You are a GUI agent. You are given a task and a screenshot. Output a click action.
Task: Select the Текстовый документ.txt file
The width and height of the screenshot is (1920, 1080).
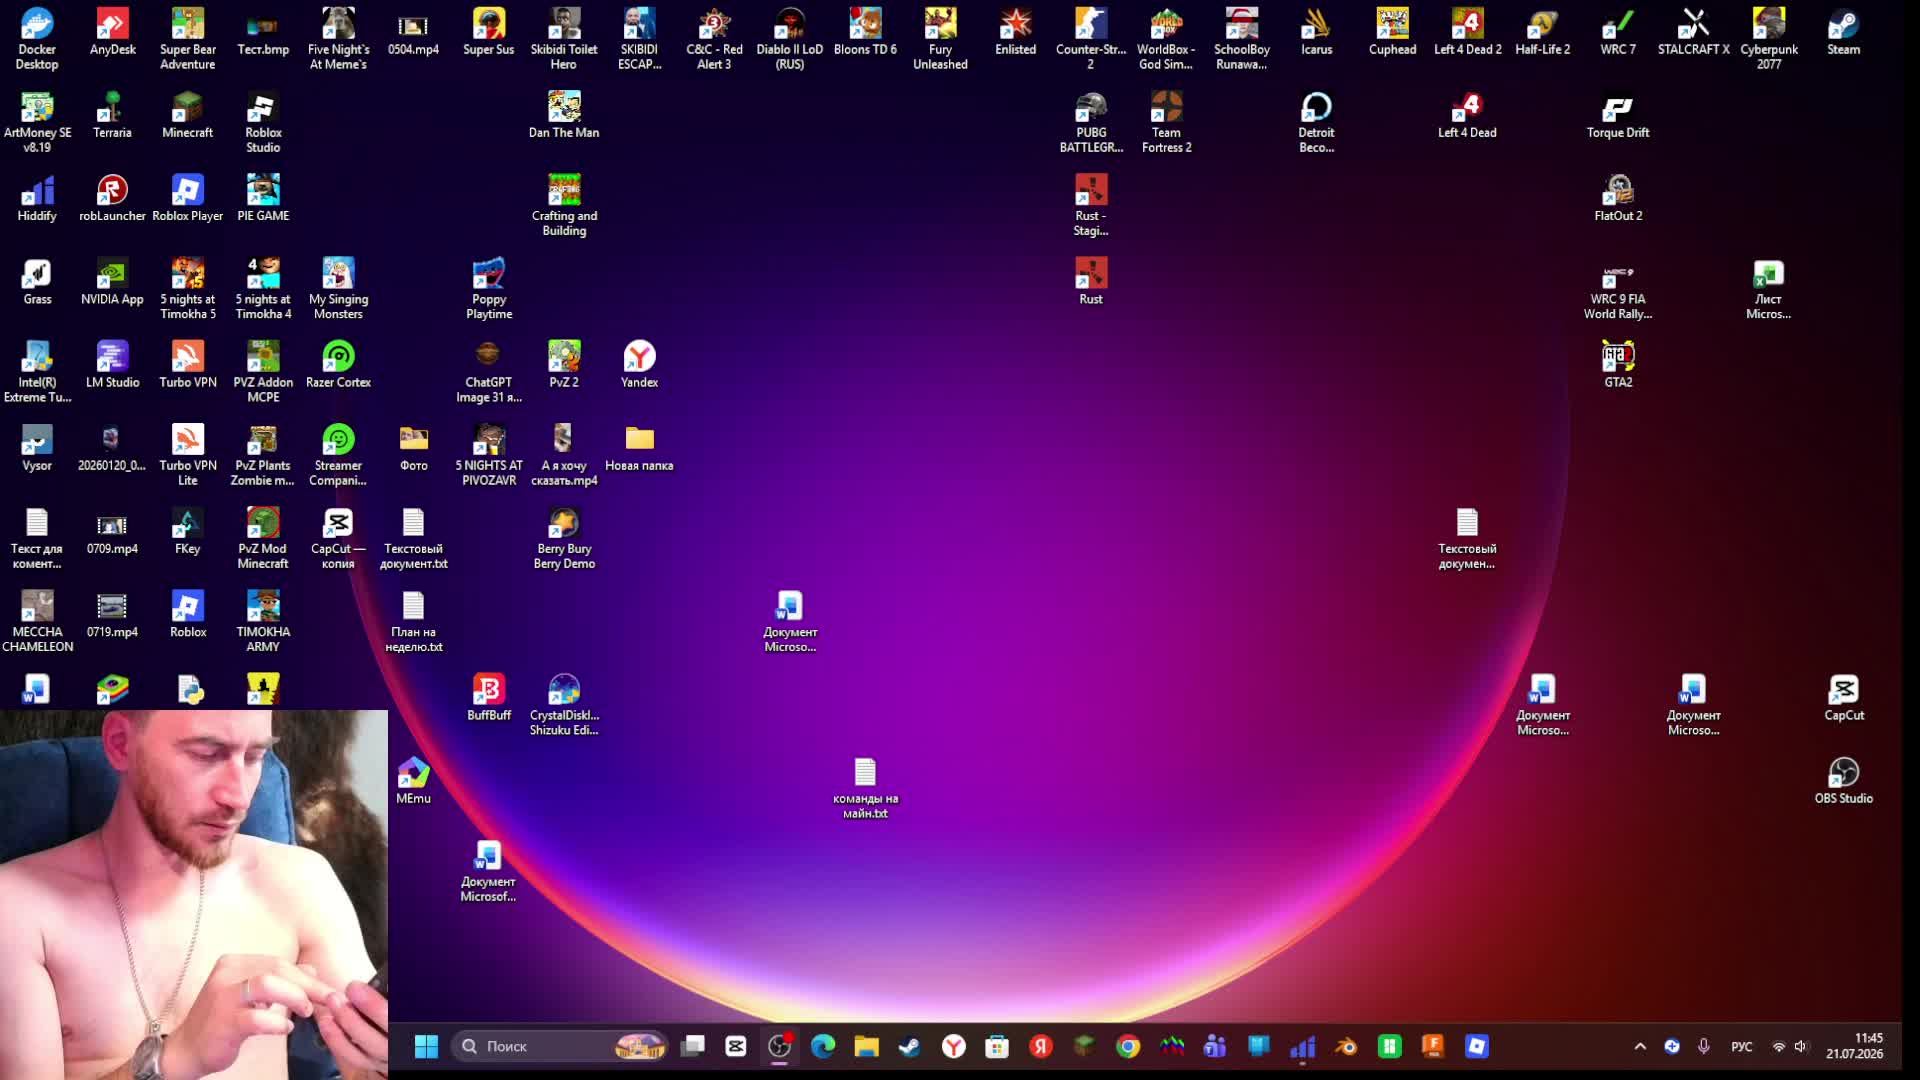click(413, 538)
